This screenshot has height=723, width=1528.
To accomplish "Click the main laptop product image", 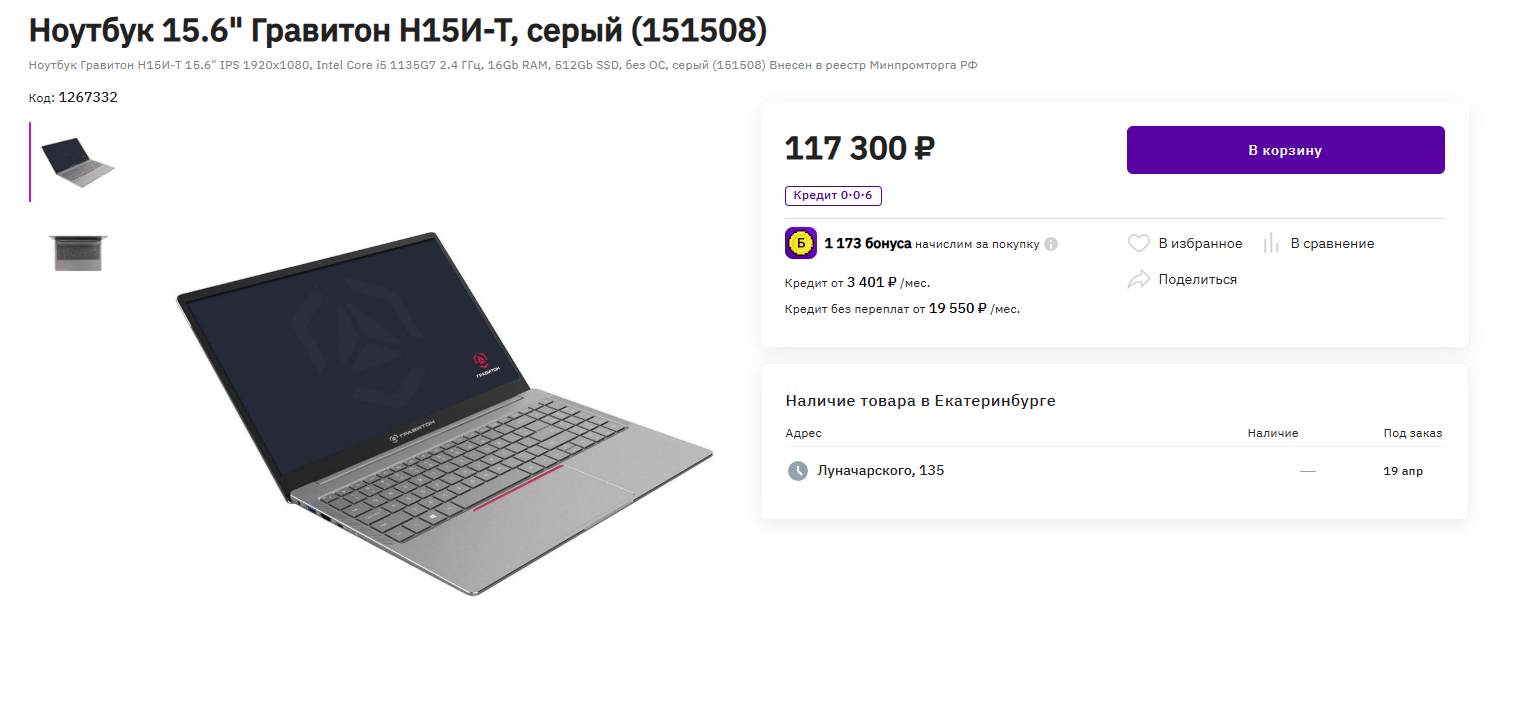I will pos(445,415).
